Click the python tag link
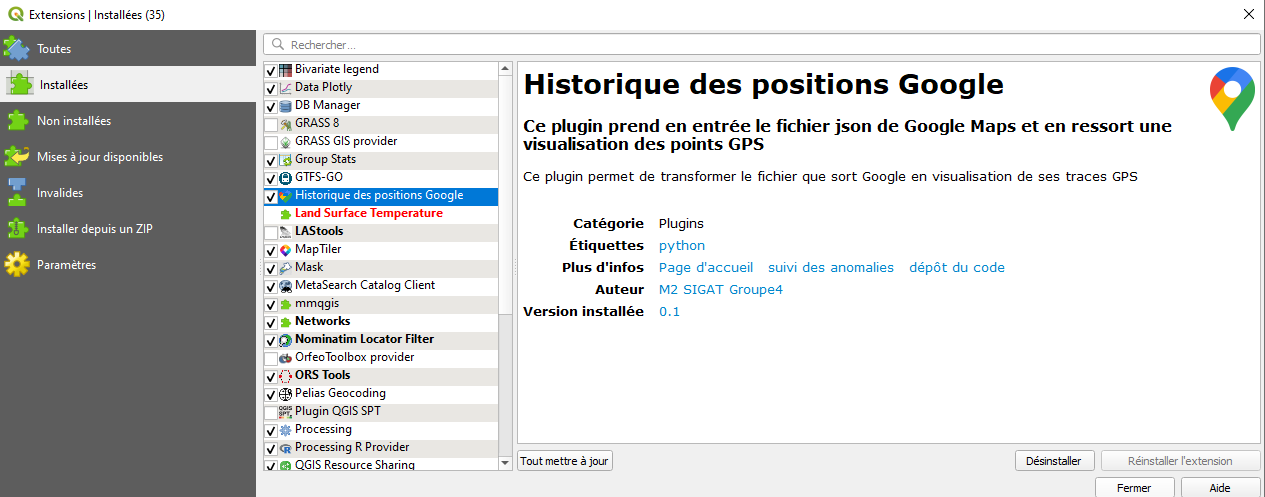The image size is (1265, 497). tap(682, 245)
